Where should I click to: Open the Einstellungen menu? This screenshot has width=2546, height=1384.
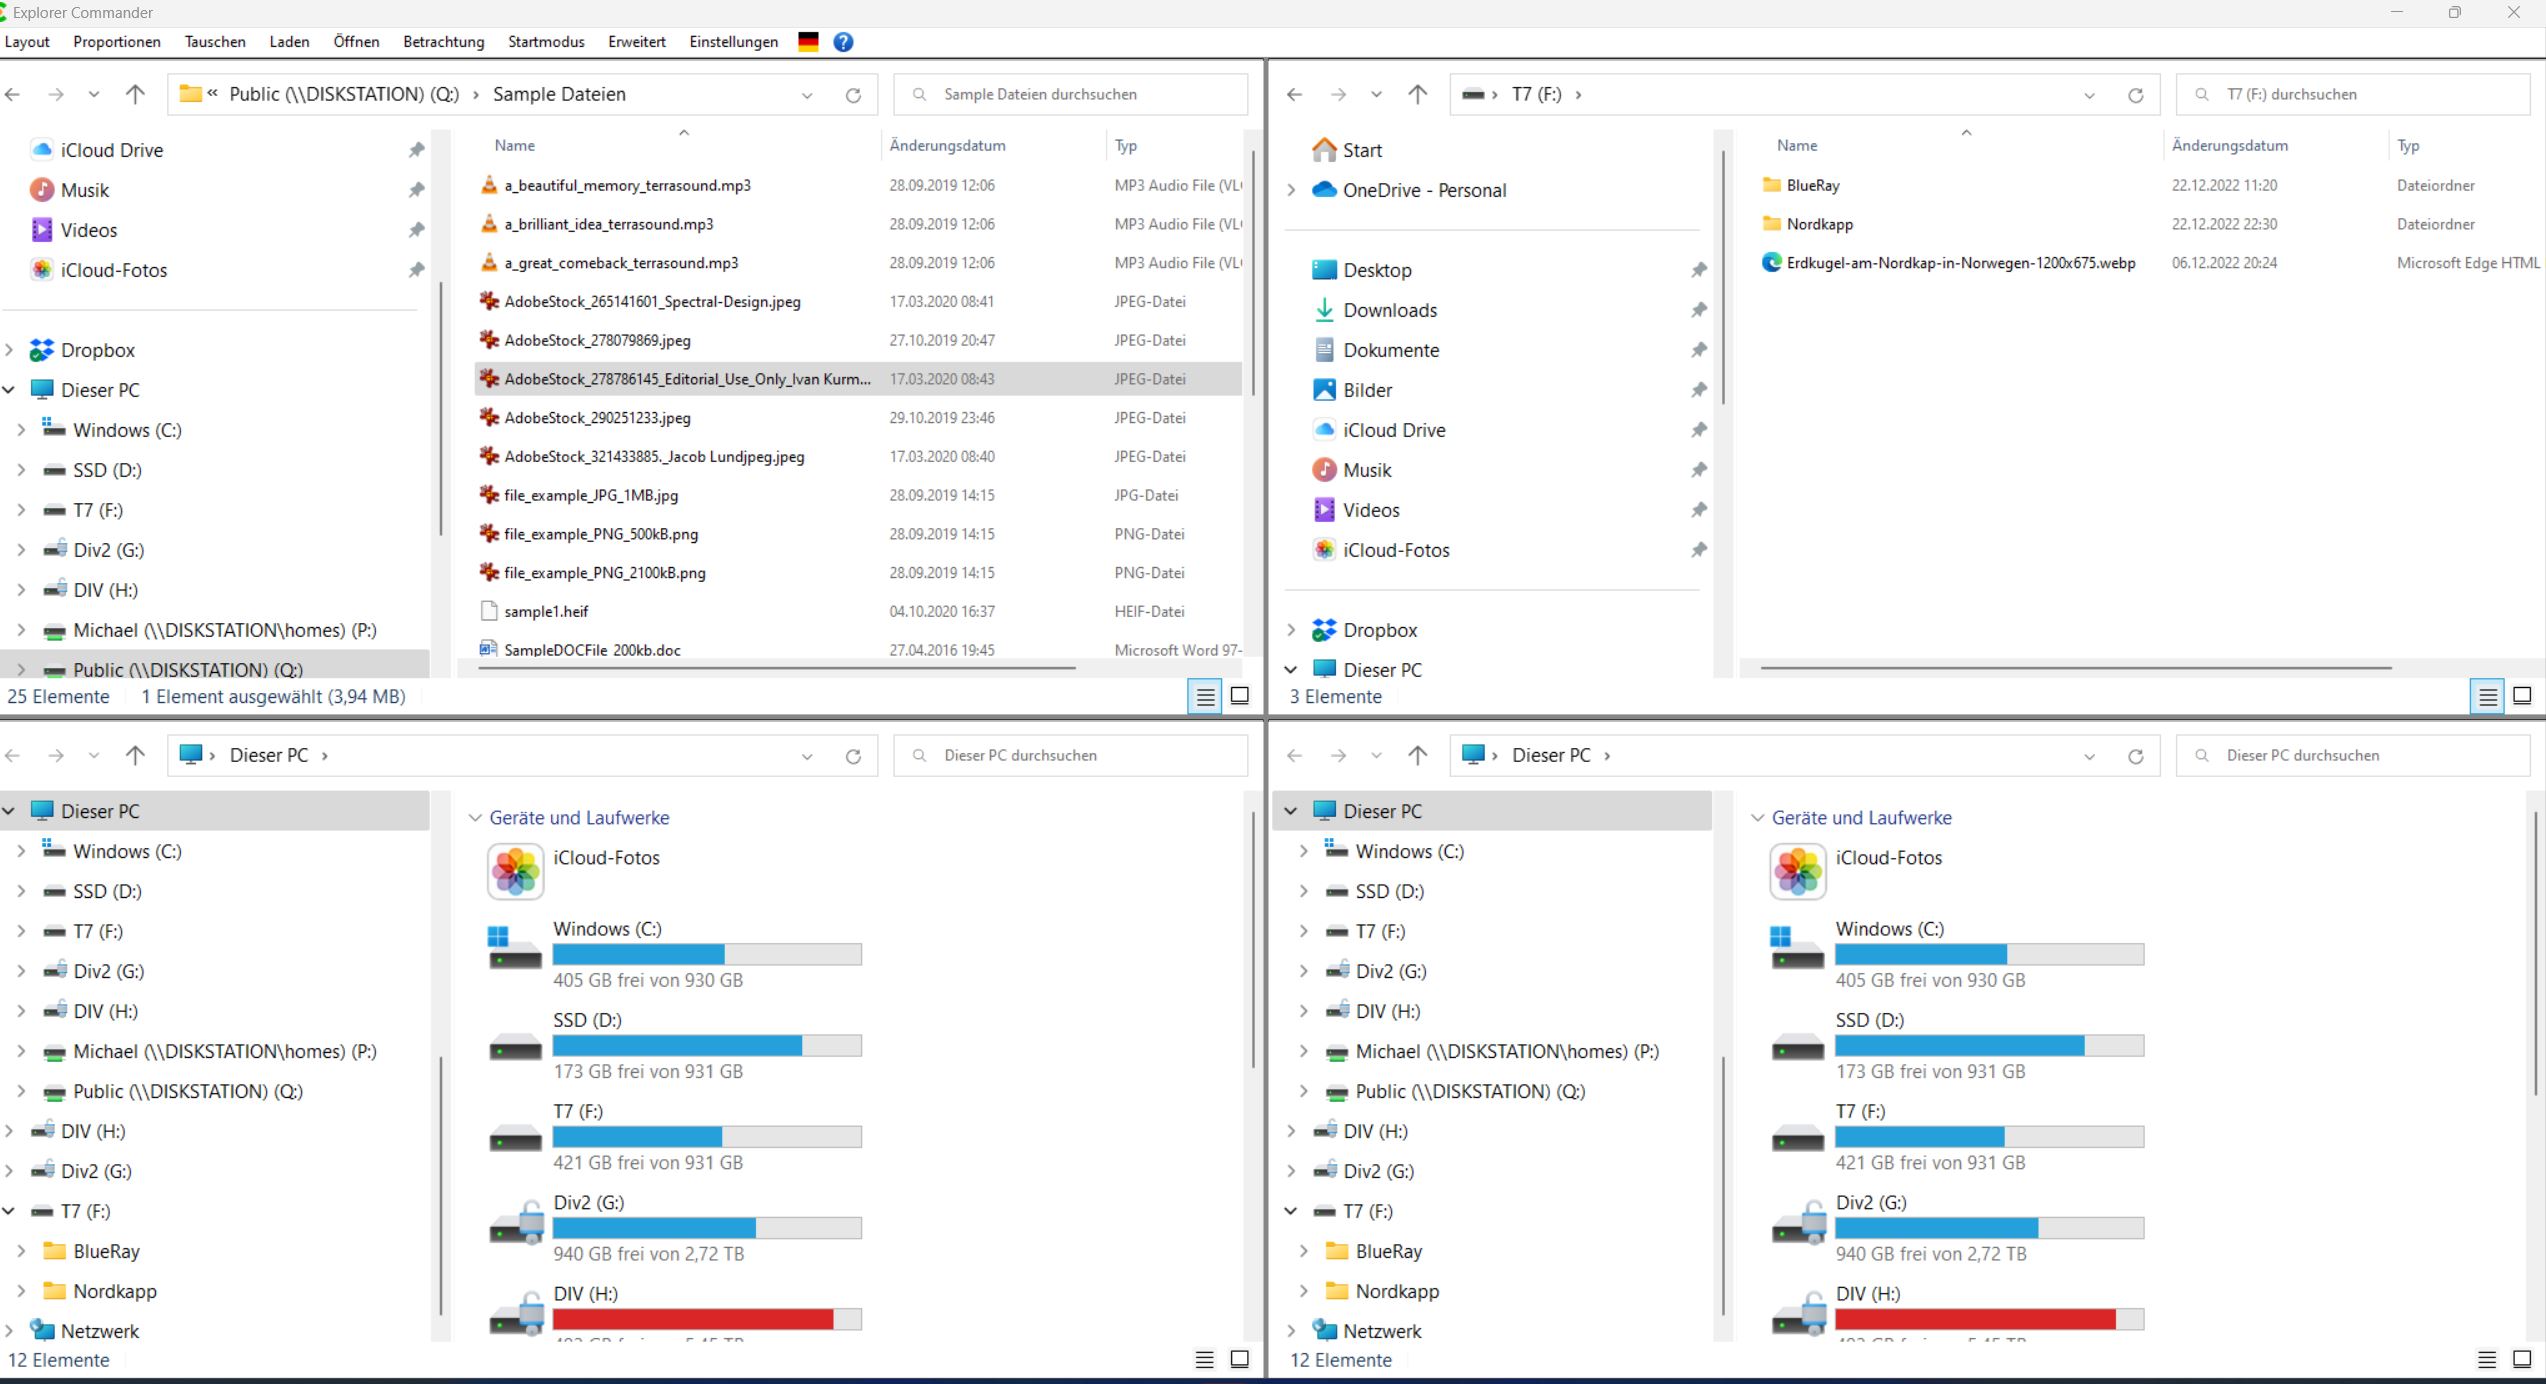pos(733,42)
